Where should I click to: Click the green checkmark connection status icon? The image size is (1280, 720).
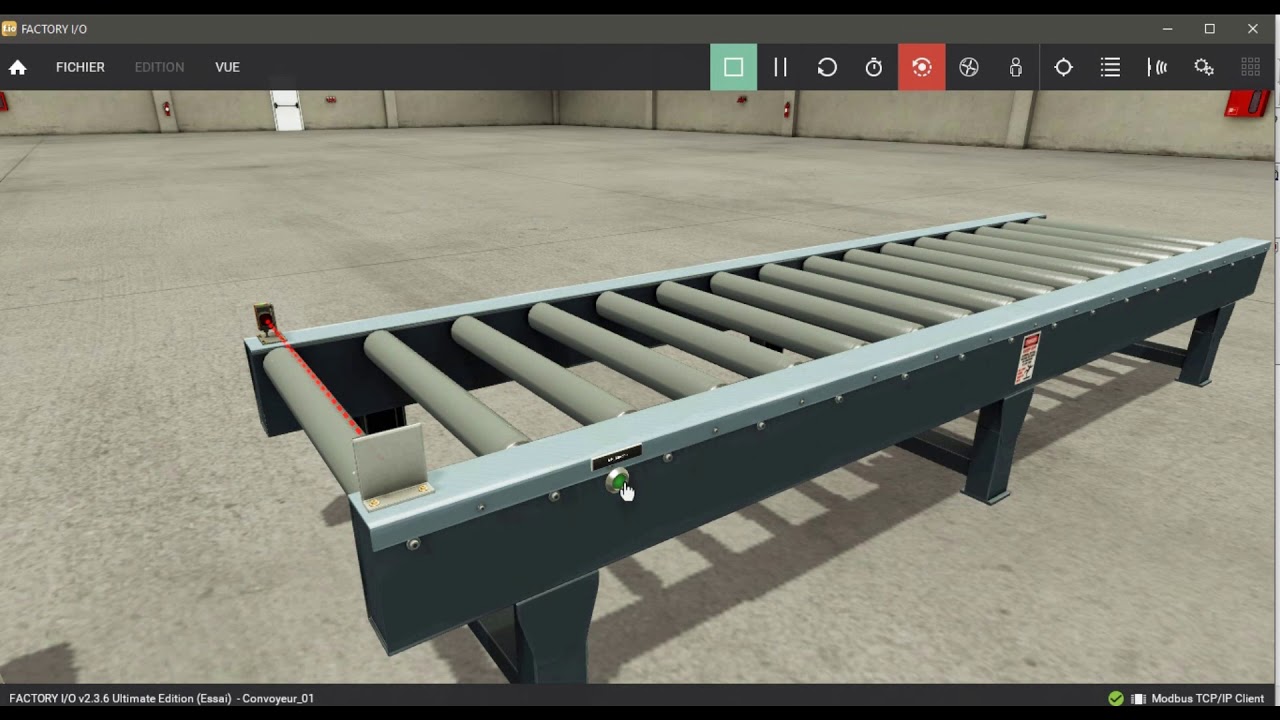(x=1116, y=698)
